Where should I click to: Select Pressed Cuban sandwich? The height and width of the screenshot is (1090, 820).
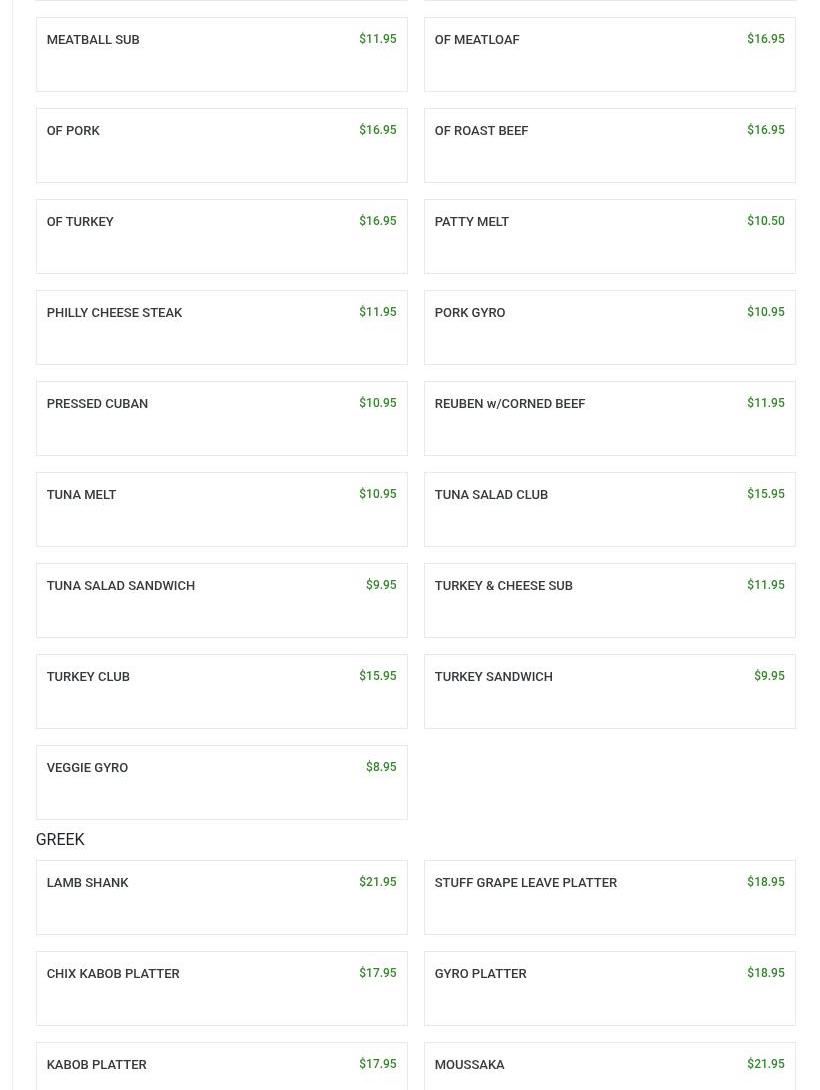(222, 418)
